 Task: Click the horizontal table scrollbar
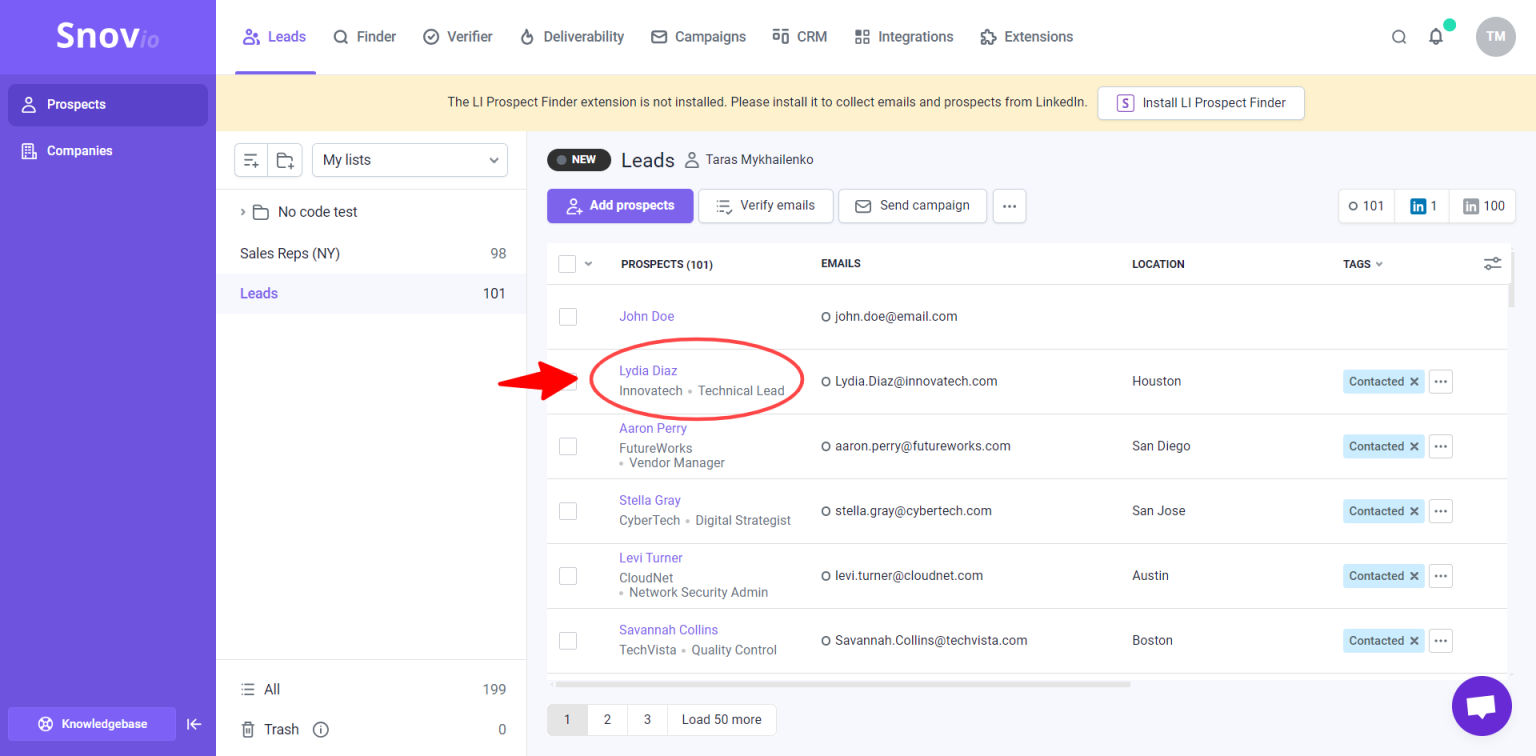[842, 685]
